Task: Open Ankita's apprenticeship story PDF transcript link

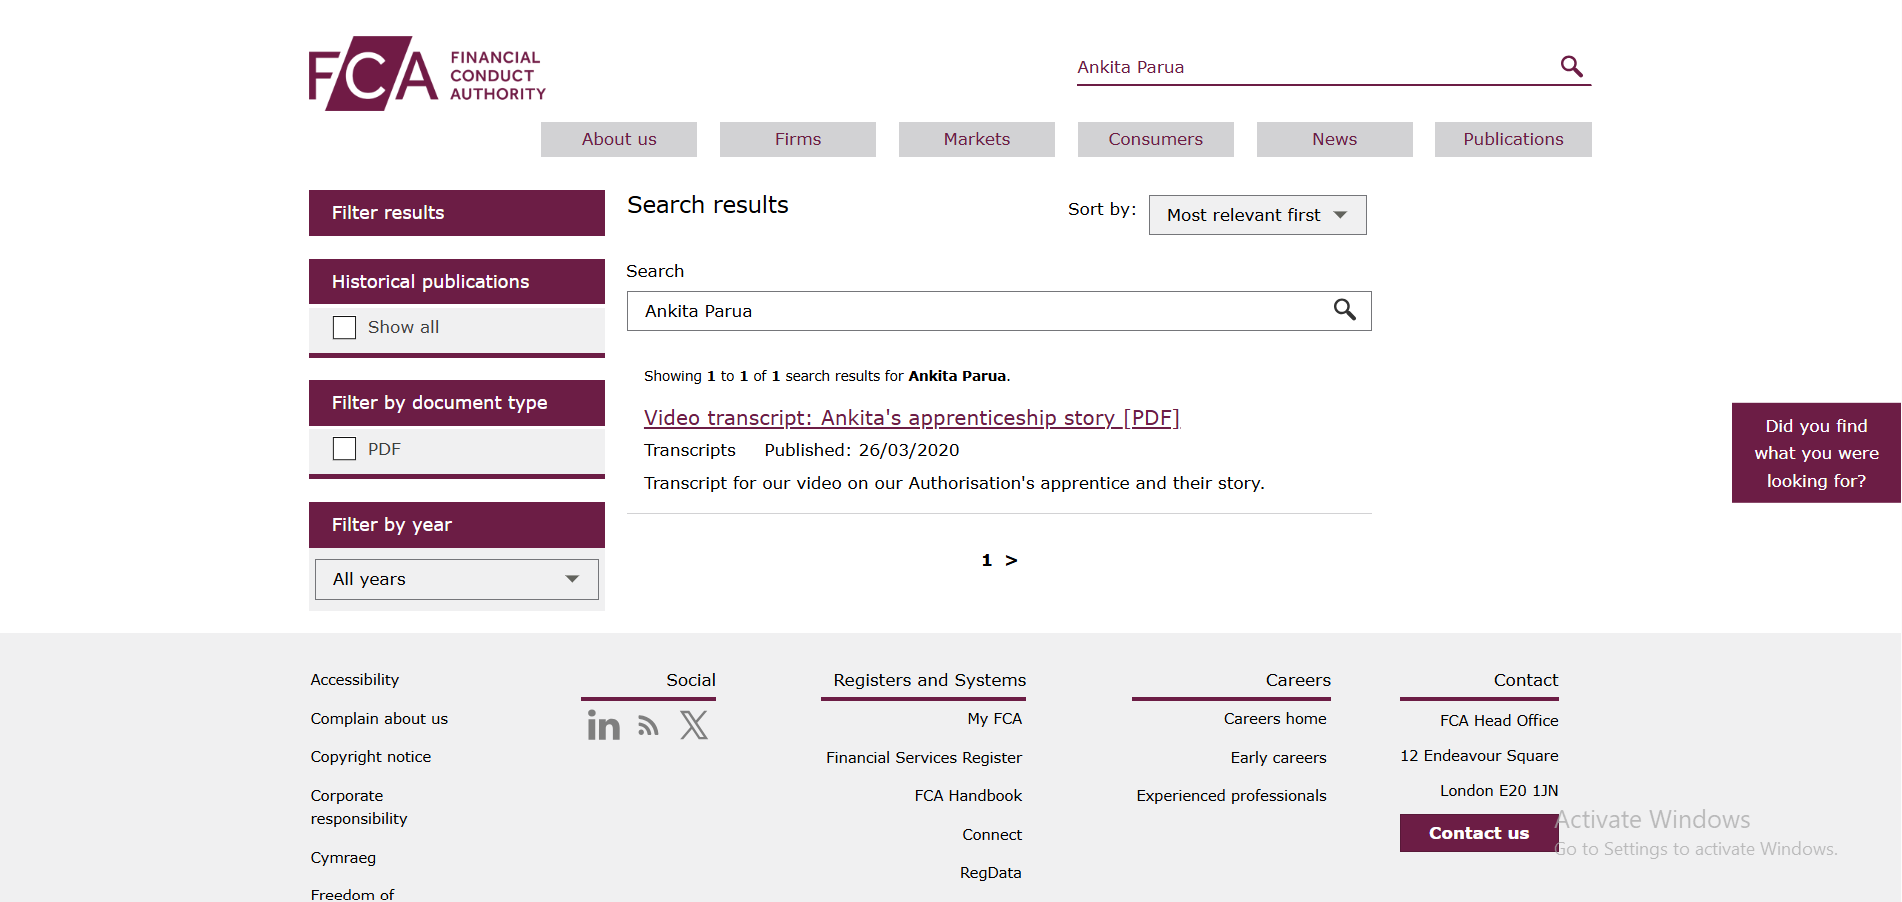Action: 912,418
